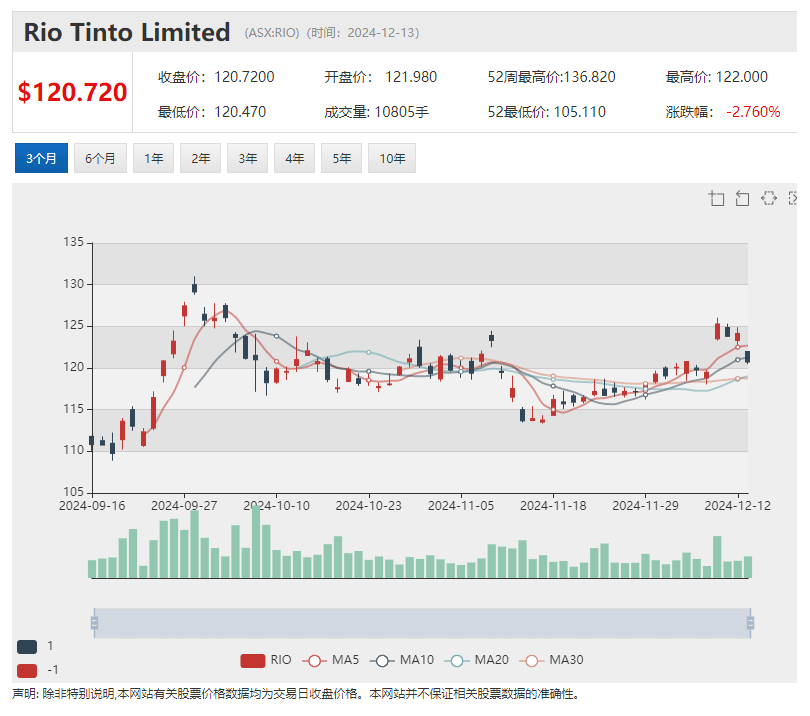Show the 2年 chart range
Viewport: 810px width, 716px height.
201,158
